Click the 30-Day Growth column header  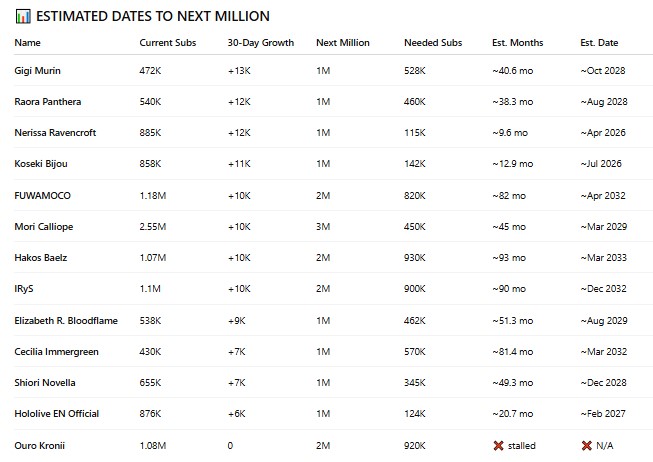click(x=260, y=43)
